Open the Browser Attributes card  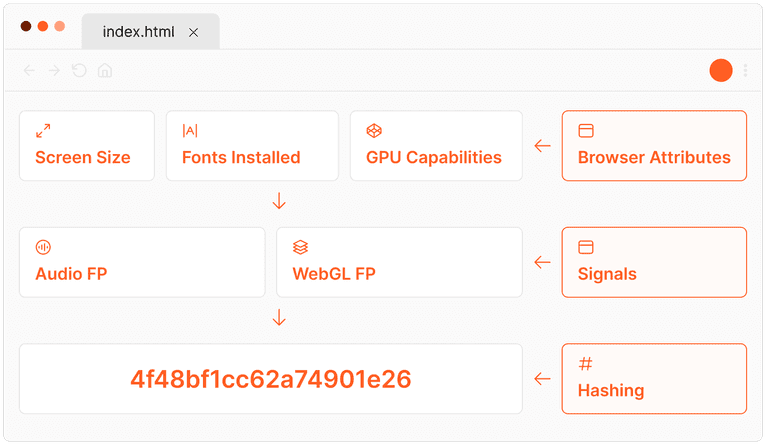[654, 146]
